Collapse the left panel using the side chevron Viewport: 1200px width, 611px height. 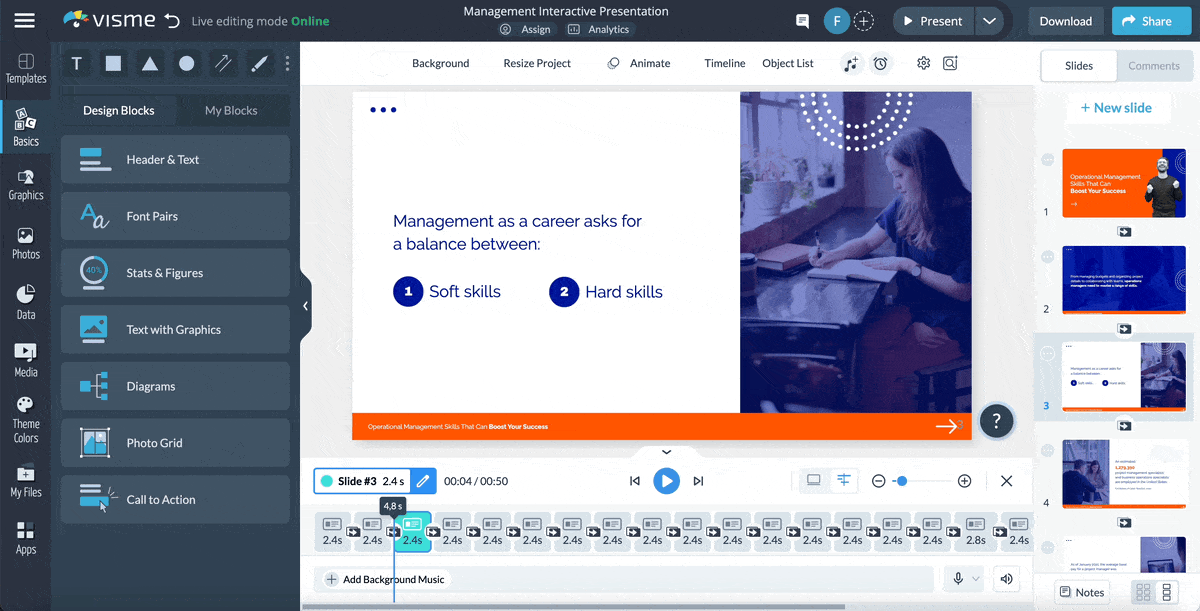pyautogui.click(x=305, y=306)
